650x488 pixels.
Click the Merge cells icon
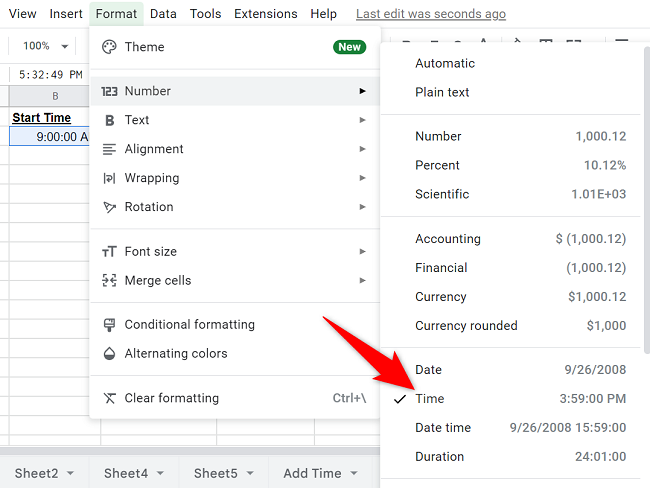pos(110,281)
